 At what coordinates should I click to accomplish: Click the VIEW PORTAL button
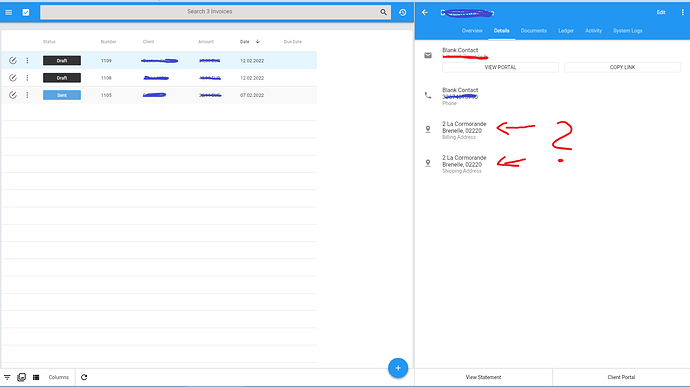pos(500,67)
